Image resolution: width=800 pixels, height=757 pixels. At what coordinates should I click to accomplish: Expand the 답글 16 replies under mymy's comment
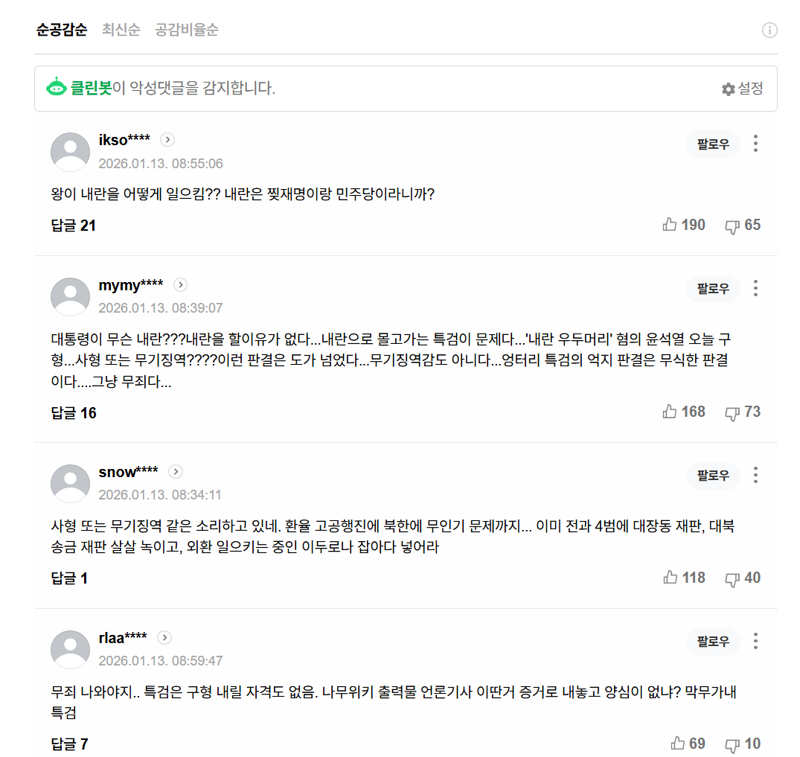(73, 412)
